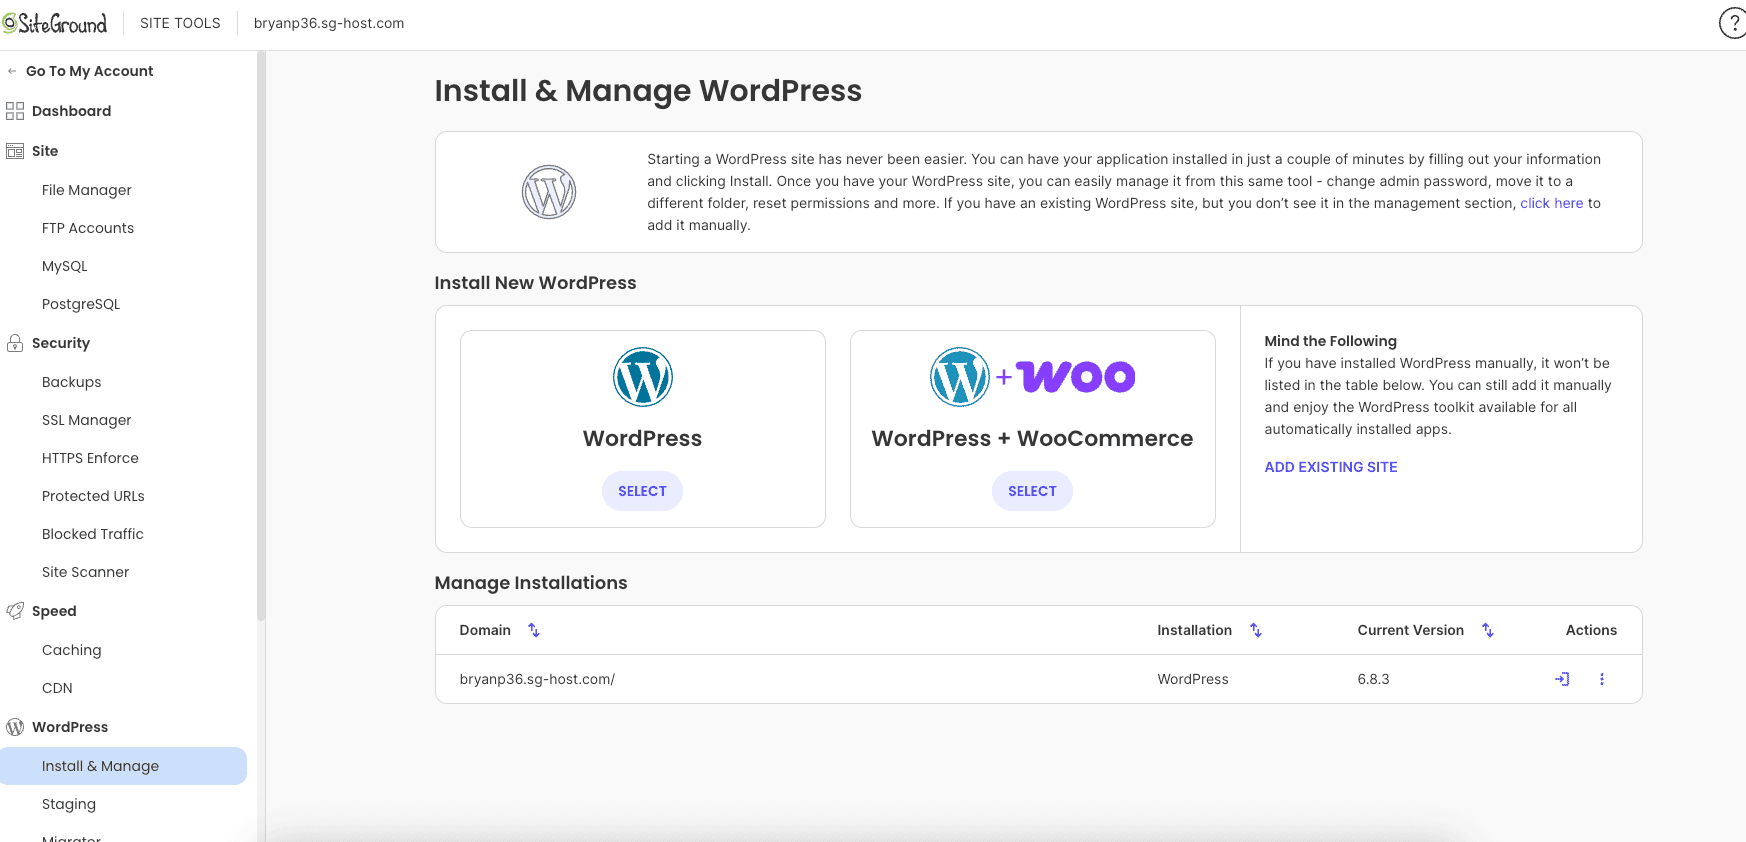The image size is (1746, 842).
Task: Open CDN page
Action: [x=57, y=688]
